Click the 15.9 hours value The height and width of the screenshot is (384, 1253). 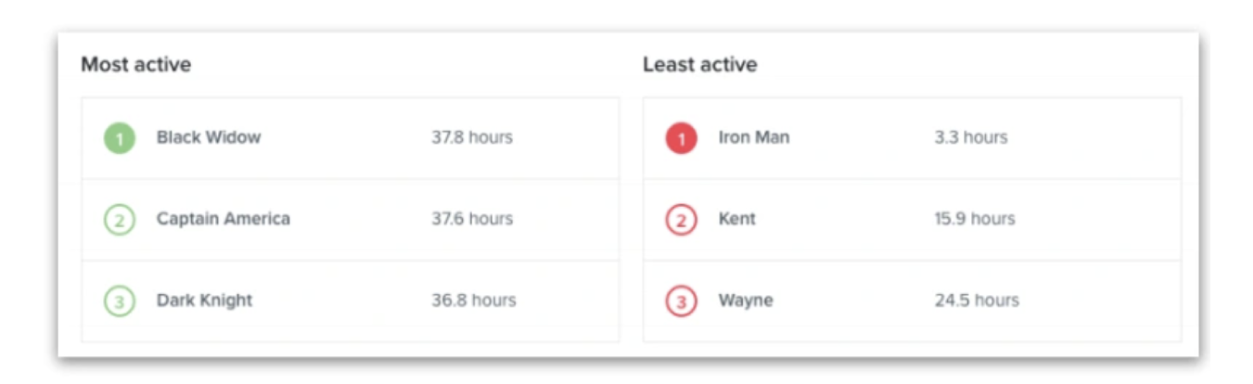tap(975, 219)
